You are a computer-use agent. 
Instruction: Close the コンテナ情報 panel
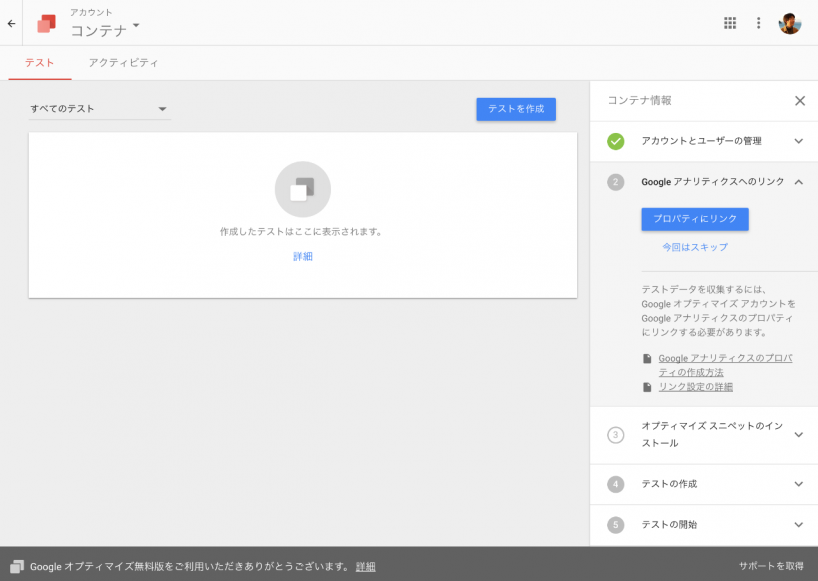click(x=799, y=100)
